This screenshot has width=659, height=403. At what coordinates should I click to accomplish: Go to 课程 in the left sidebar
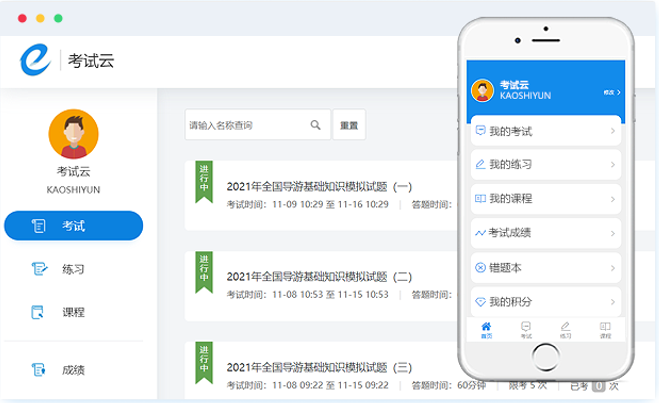[73, 312]
